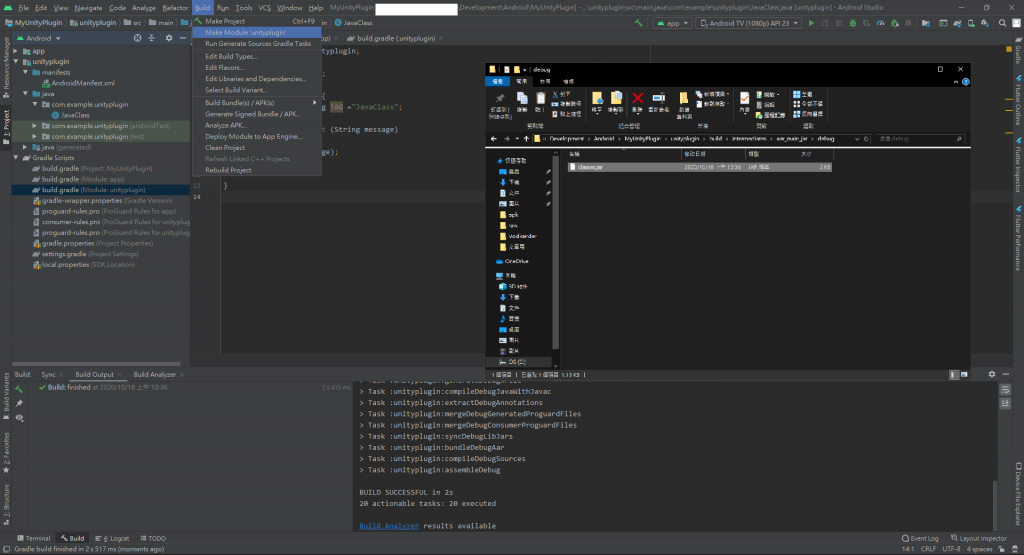Viewport: 1024px width, 555px height.
Task: Open the SDK Manager toolbar icon
Action: point(985,23)
